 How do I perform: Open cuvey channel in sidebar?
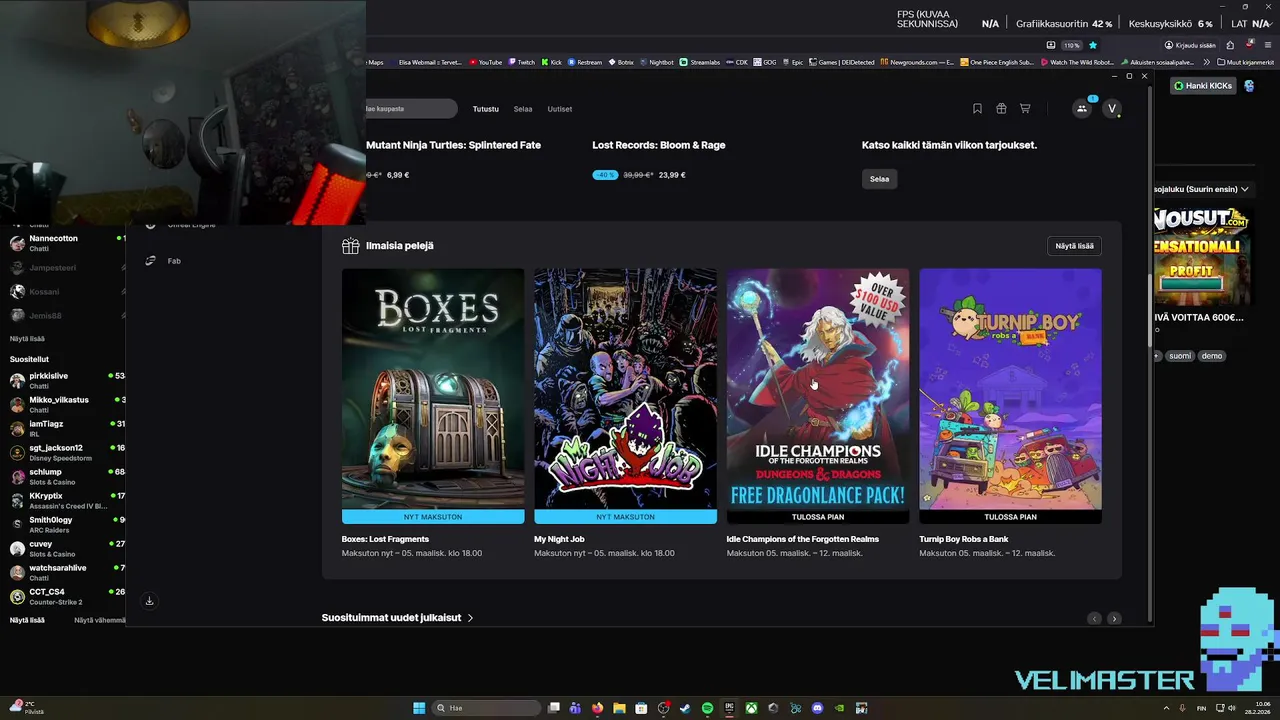point(66,548)
